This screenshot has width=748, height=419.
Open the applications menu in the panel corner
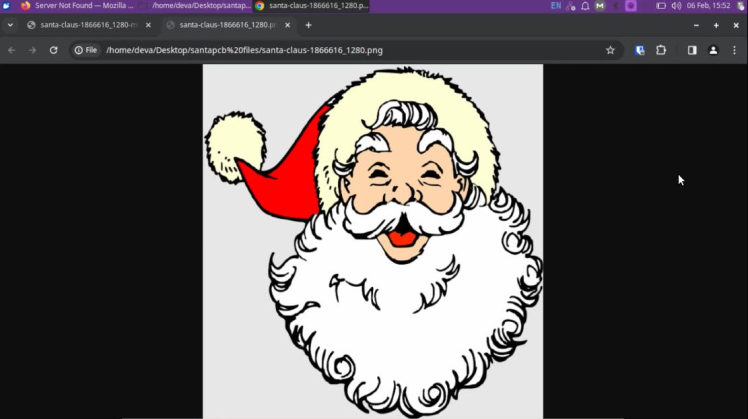click(x=6, y=6)
